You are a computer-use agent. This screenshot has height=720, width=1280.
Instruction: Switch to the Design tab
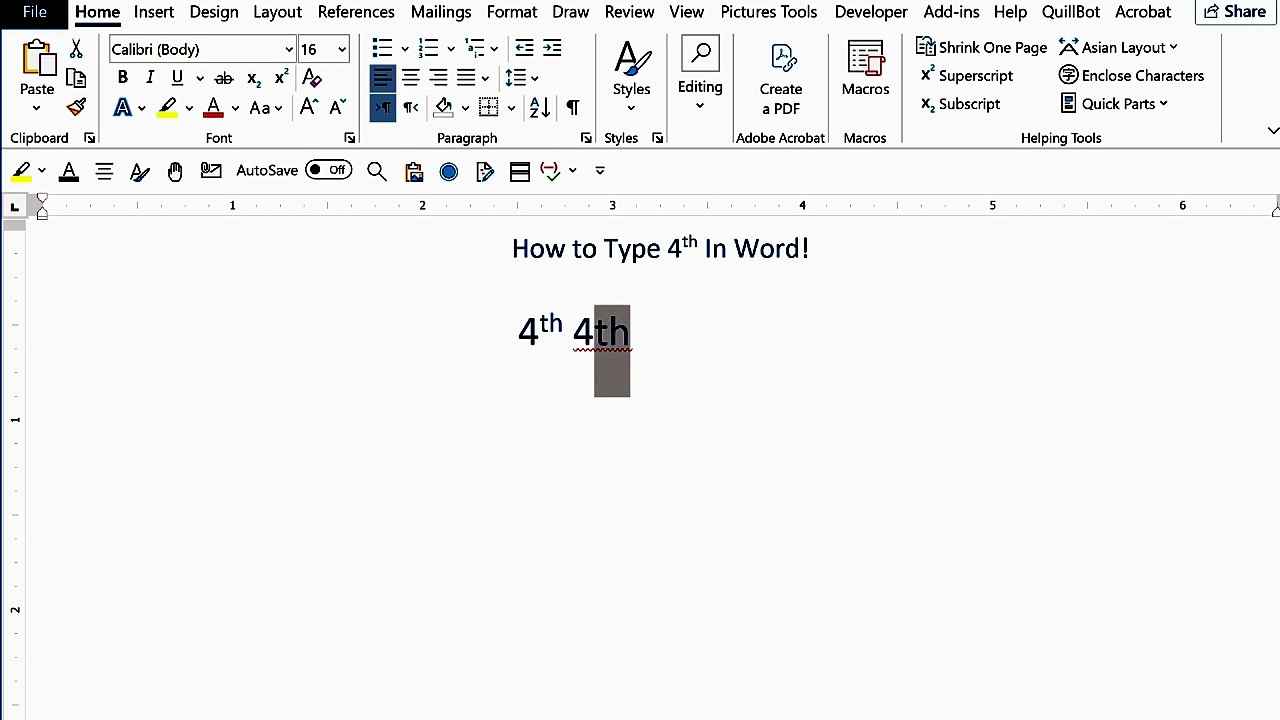tap(214, 12)
